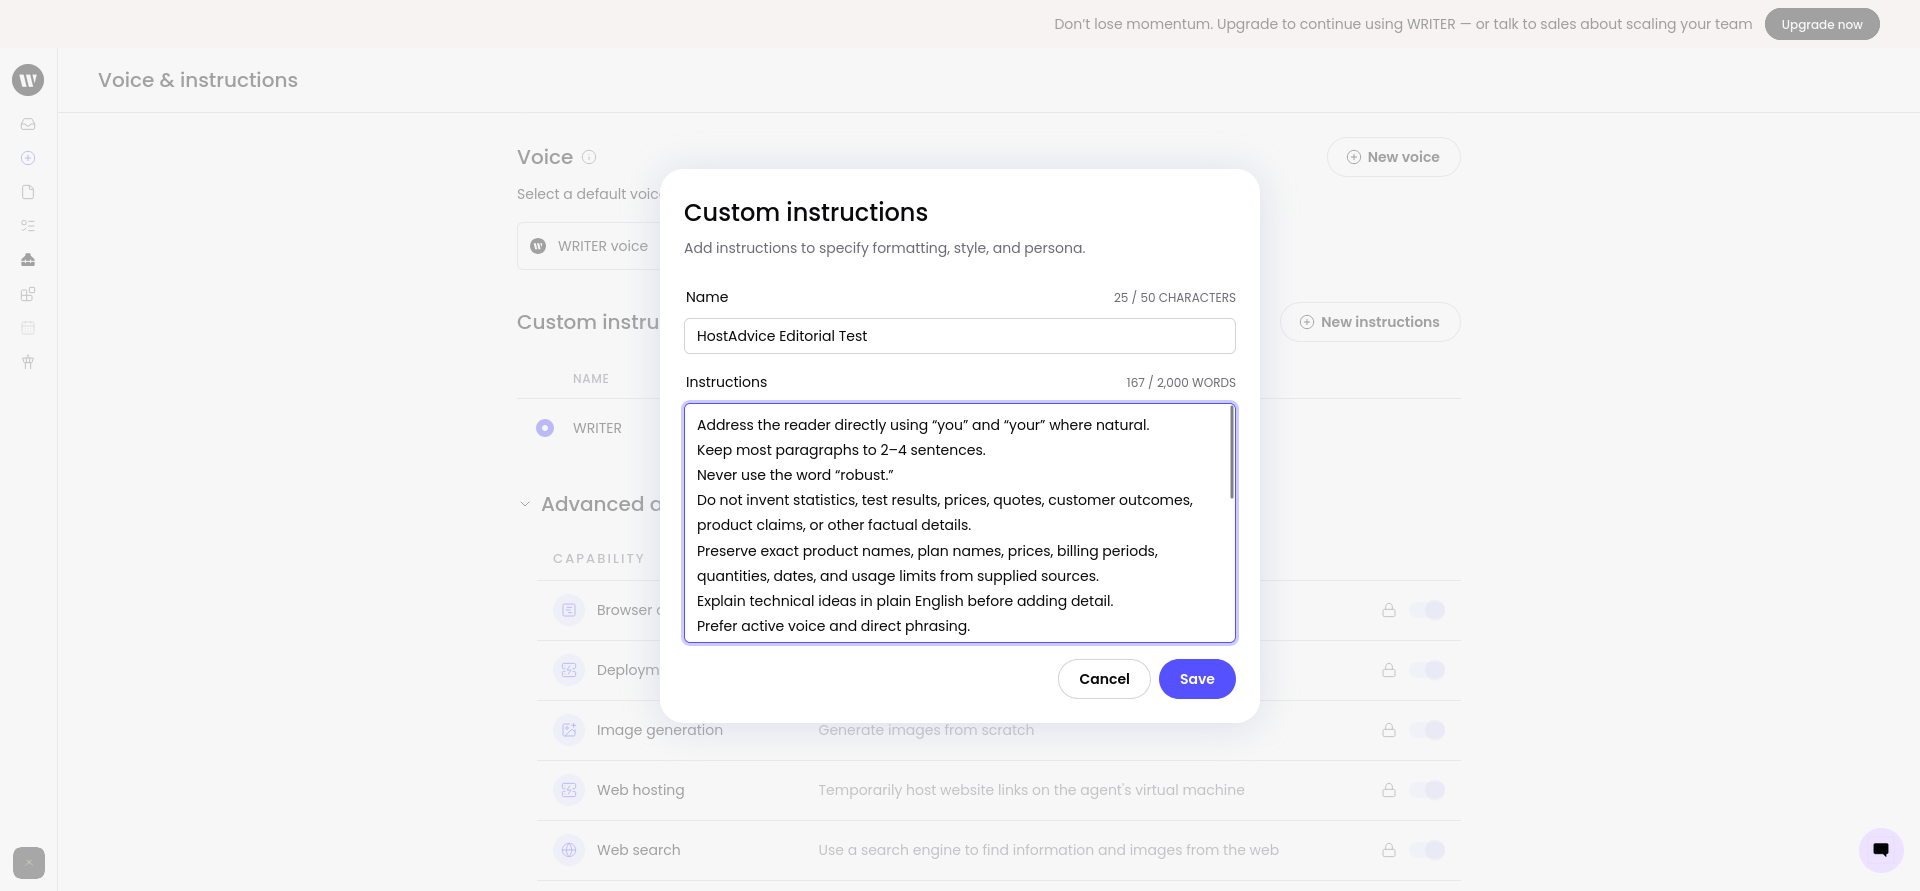The width and height of the screenshot is (1920, 891).
Task: Click lock icon in Web search row
Action: point(1389,850)
